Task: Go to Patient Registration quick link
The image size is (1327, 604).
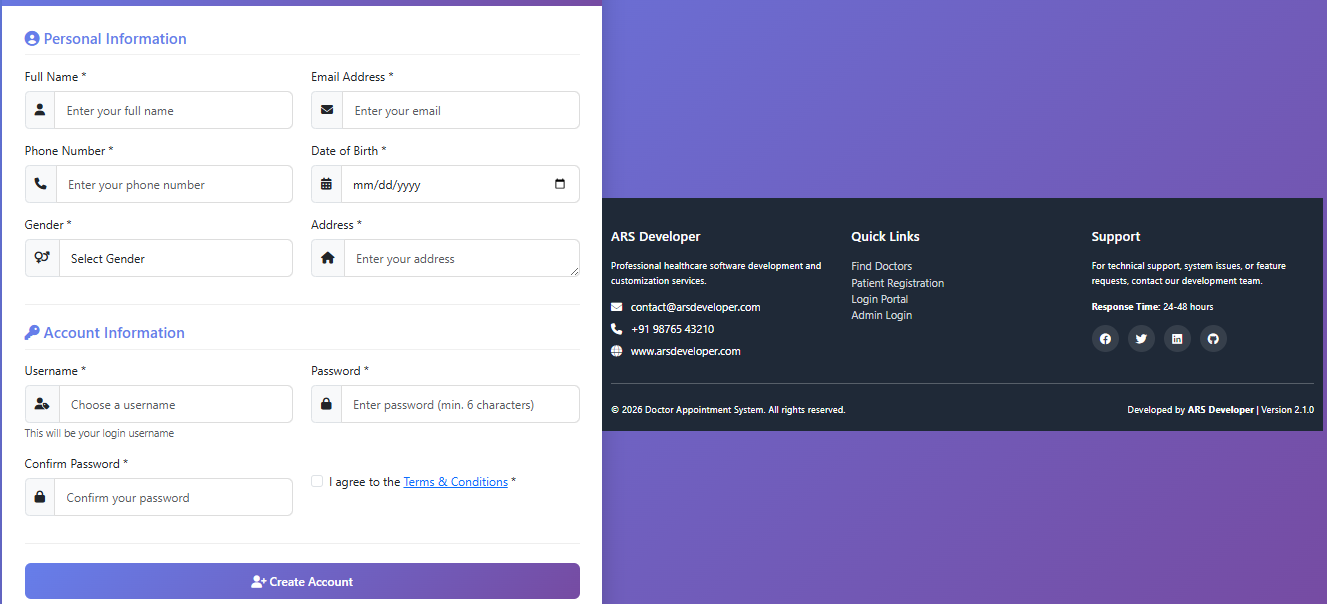Action: click(897, 283)
